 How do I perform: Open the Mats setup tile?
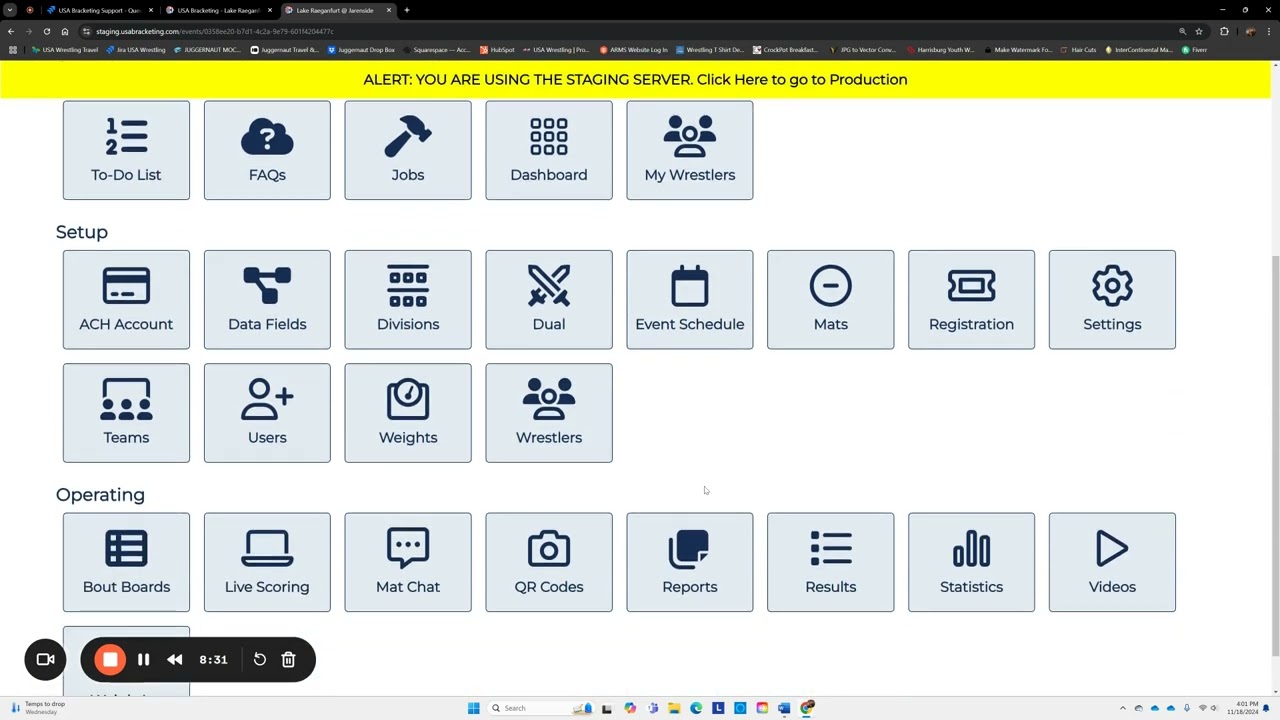point(831,300)
